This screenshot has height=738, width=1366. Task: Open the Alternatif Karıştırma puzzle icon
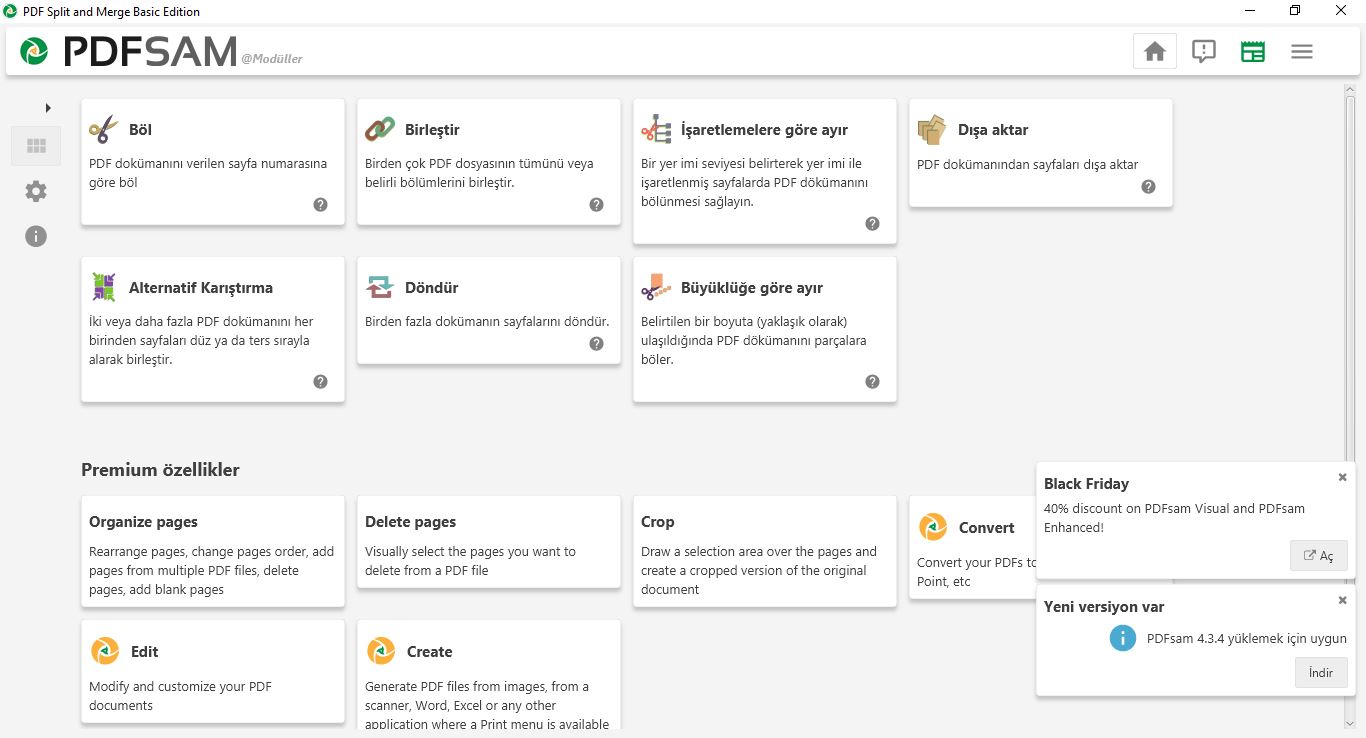pyautogui.click(x=104, y=288)
